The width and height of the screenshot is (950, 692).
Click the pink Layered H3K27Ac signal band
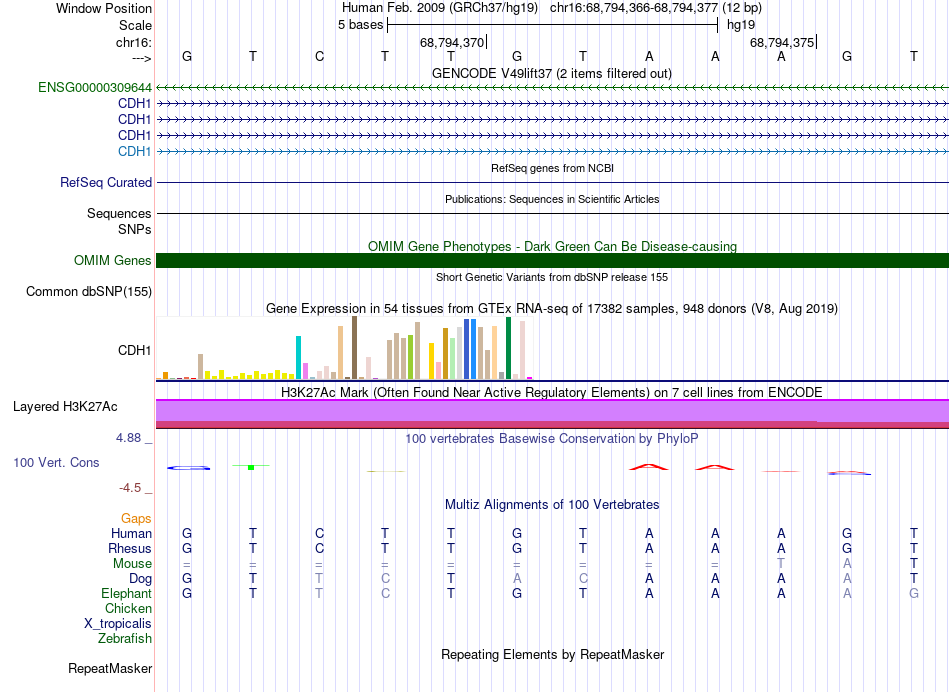[552, 412]
